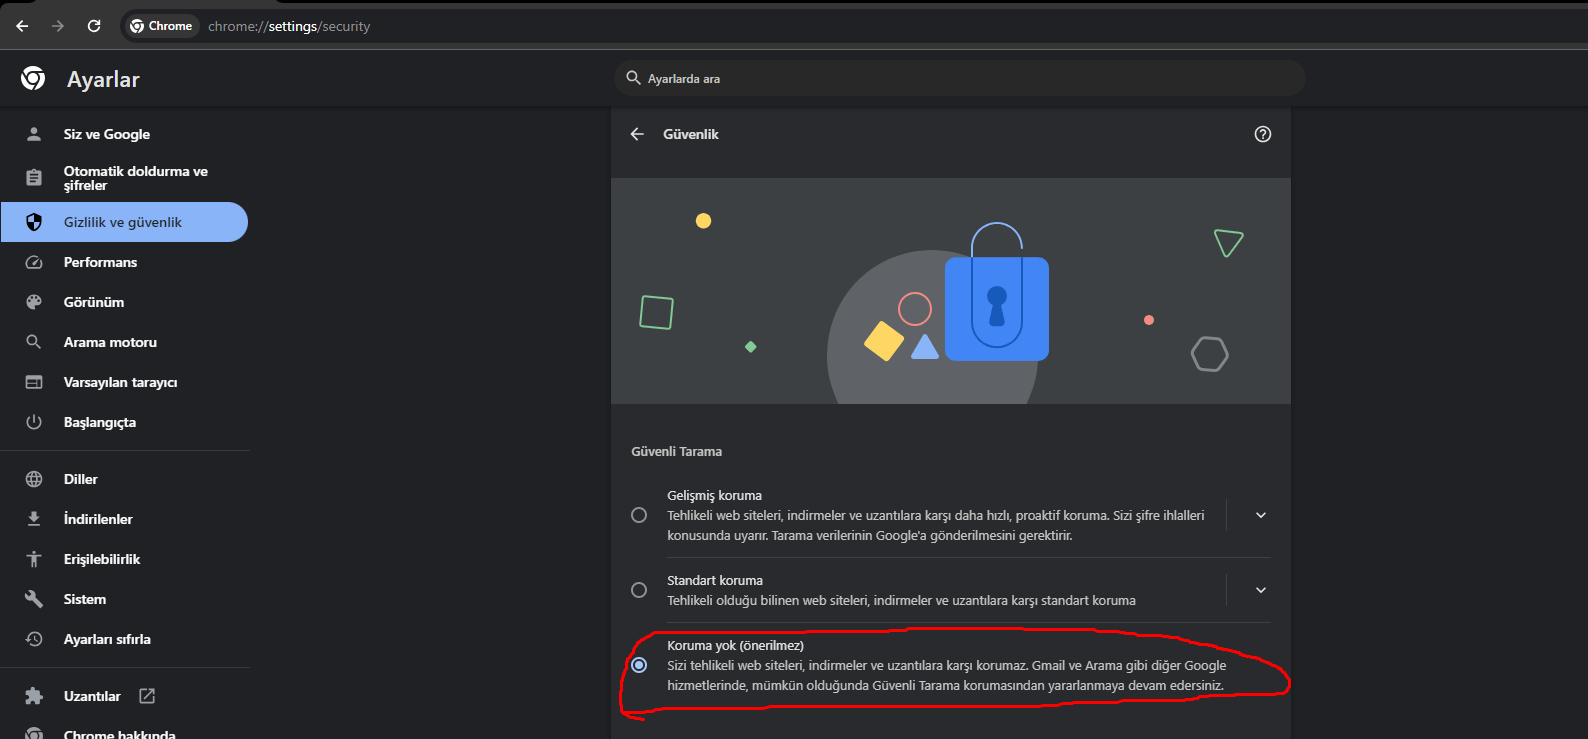Click the person icon for Siz ve Google
Image resolution: width=1588 pixels, height=739 pixels.
point(34,134)
